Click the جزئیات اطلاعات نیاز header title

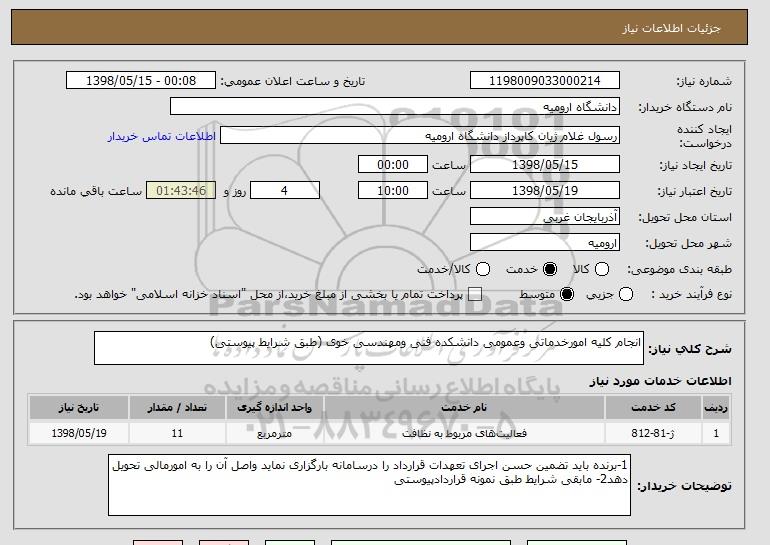point(671,28)
